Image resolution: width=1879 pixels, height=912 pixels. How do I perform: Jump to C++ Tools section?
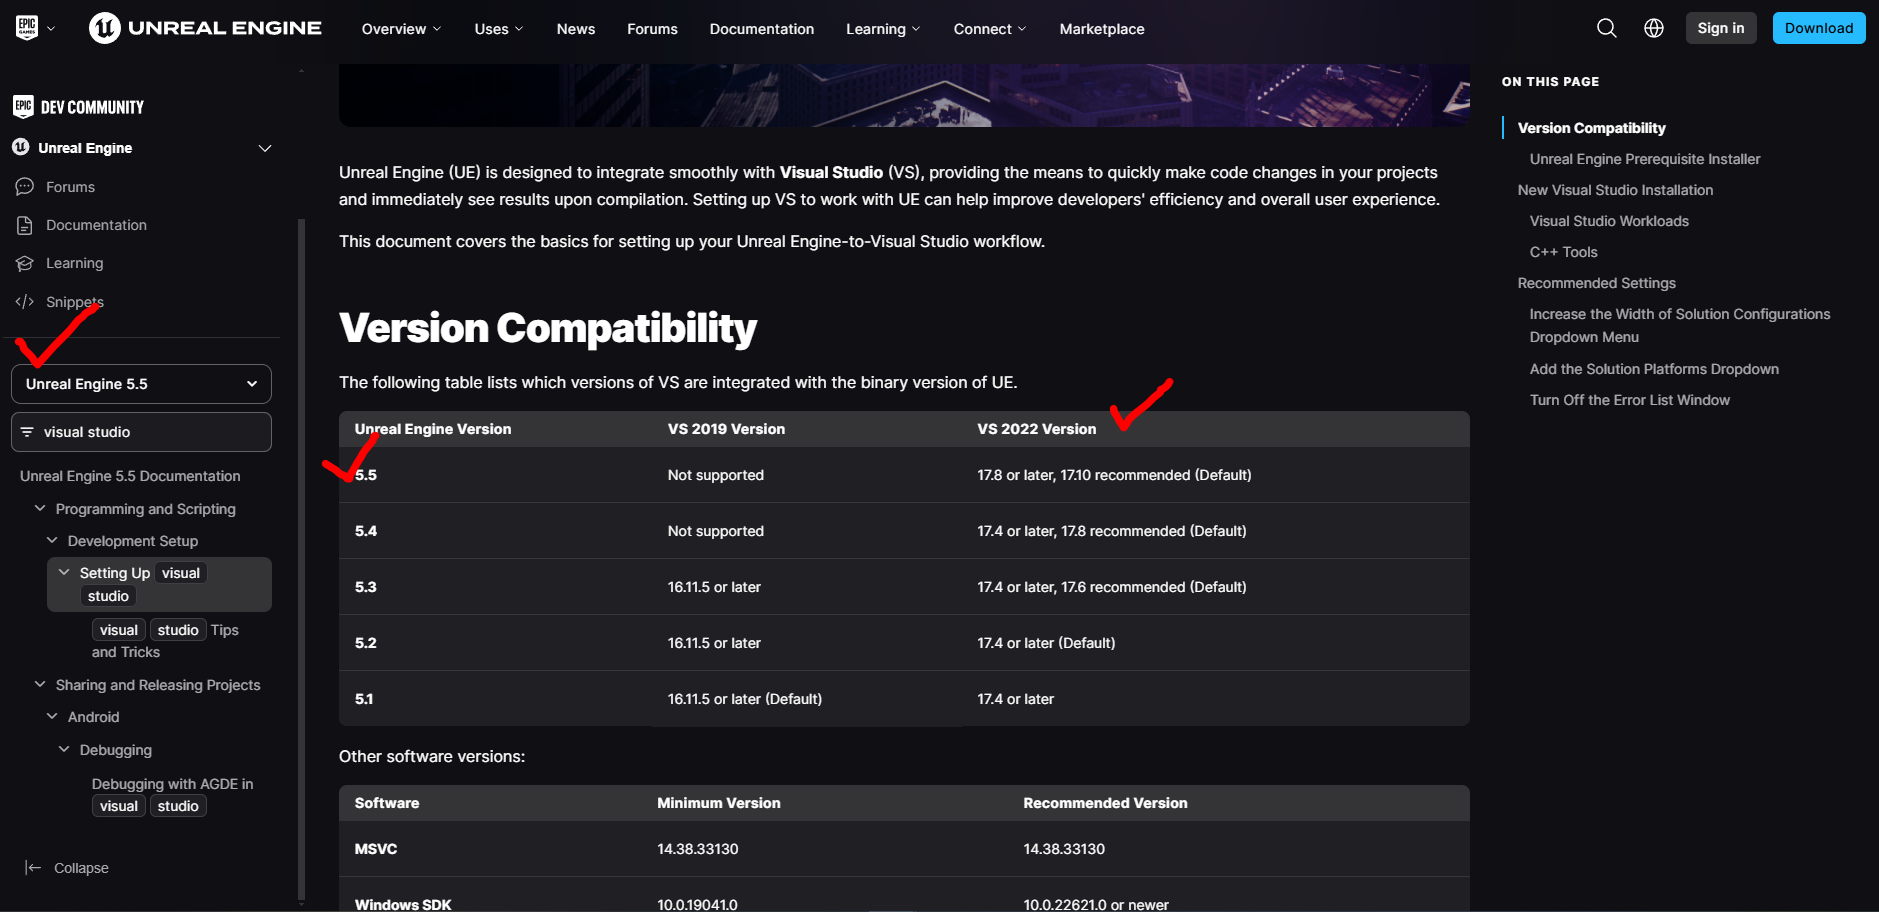[1563, 252]
